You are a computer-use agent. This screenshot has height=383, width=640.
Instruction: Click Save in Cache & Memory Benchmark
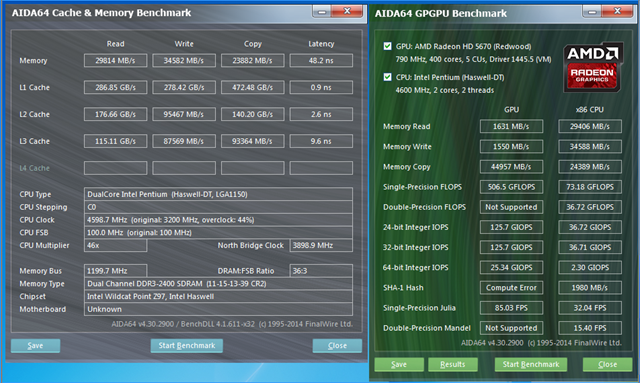(x=36, y=345)
